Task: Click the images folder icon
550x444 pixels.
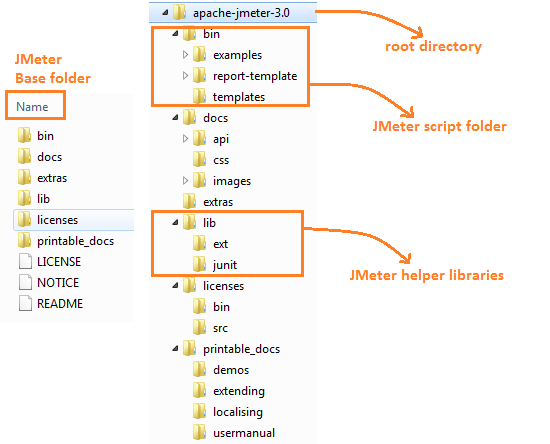Action: click(x=200, y=181)
